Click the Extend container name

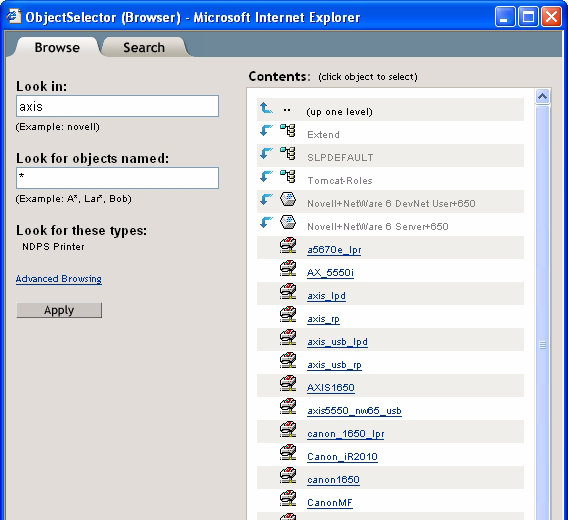(323, 135)
